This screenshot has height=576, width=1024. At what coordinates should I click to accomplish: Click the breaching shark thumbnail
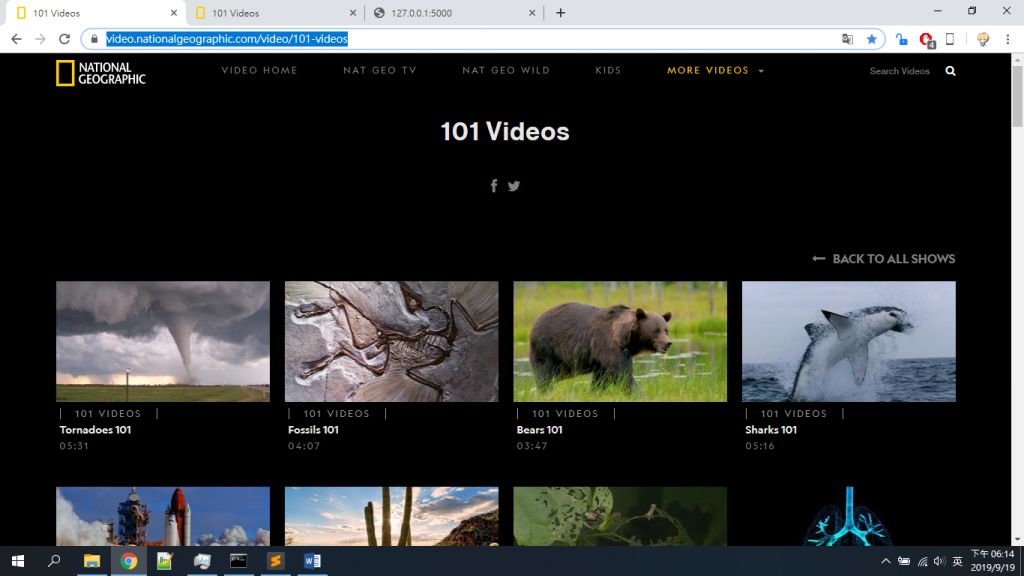tap(848, 342)
